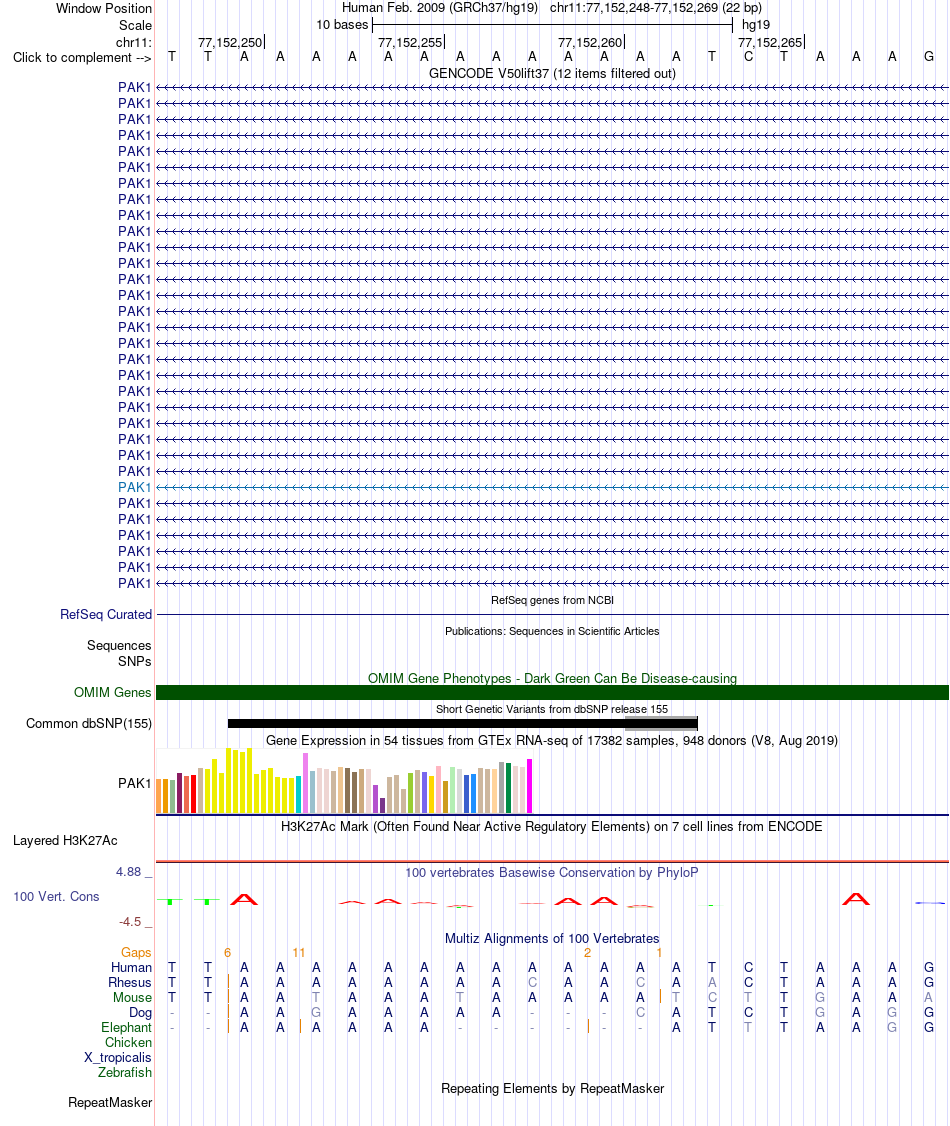Image resolution: width=950 pixels, height=1126 pixels.
Task: Click the 'Click to complement -->' label
Action: pyautogui.click(x=82, y=57)
